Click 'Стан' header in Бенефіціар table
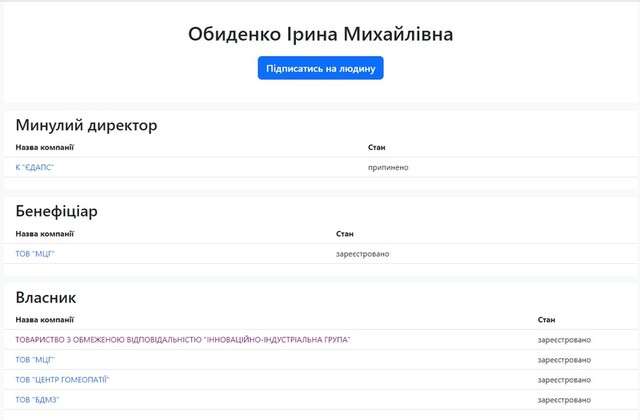This screenshot has height=420, width=640. pos(345,234)
